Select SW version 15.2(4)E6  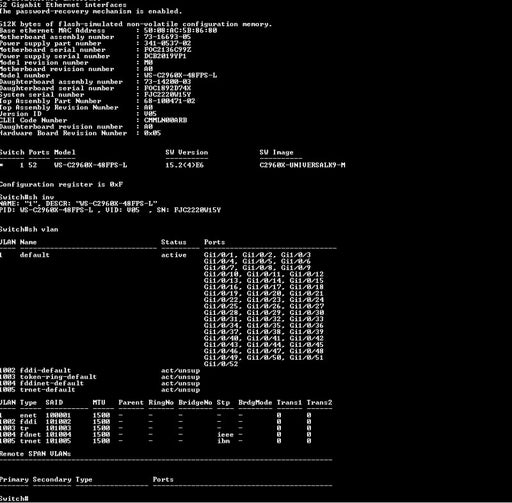[184, 165]
